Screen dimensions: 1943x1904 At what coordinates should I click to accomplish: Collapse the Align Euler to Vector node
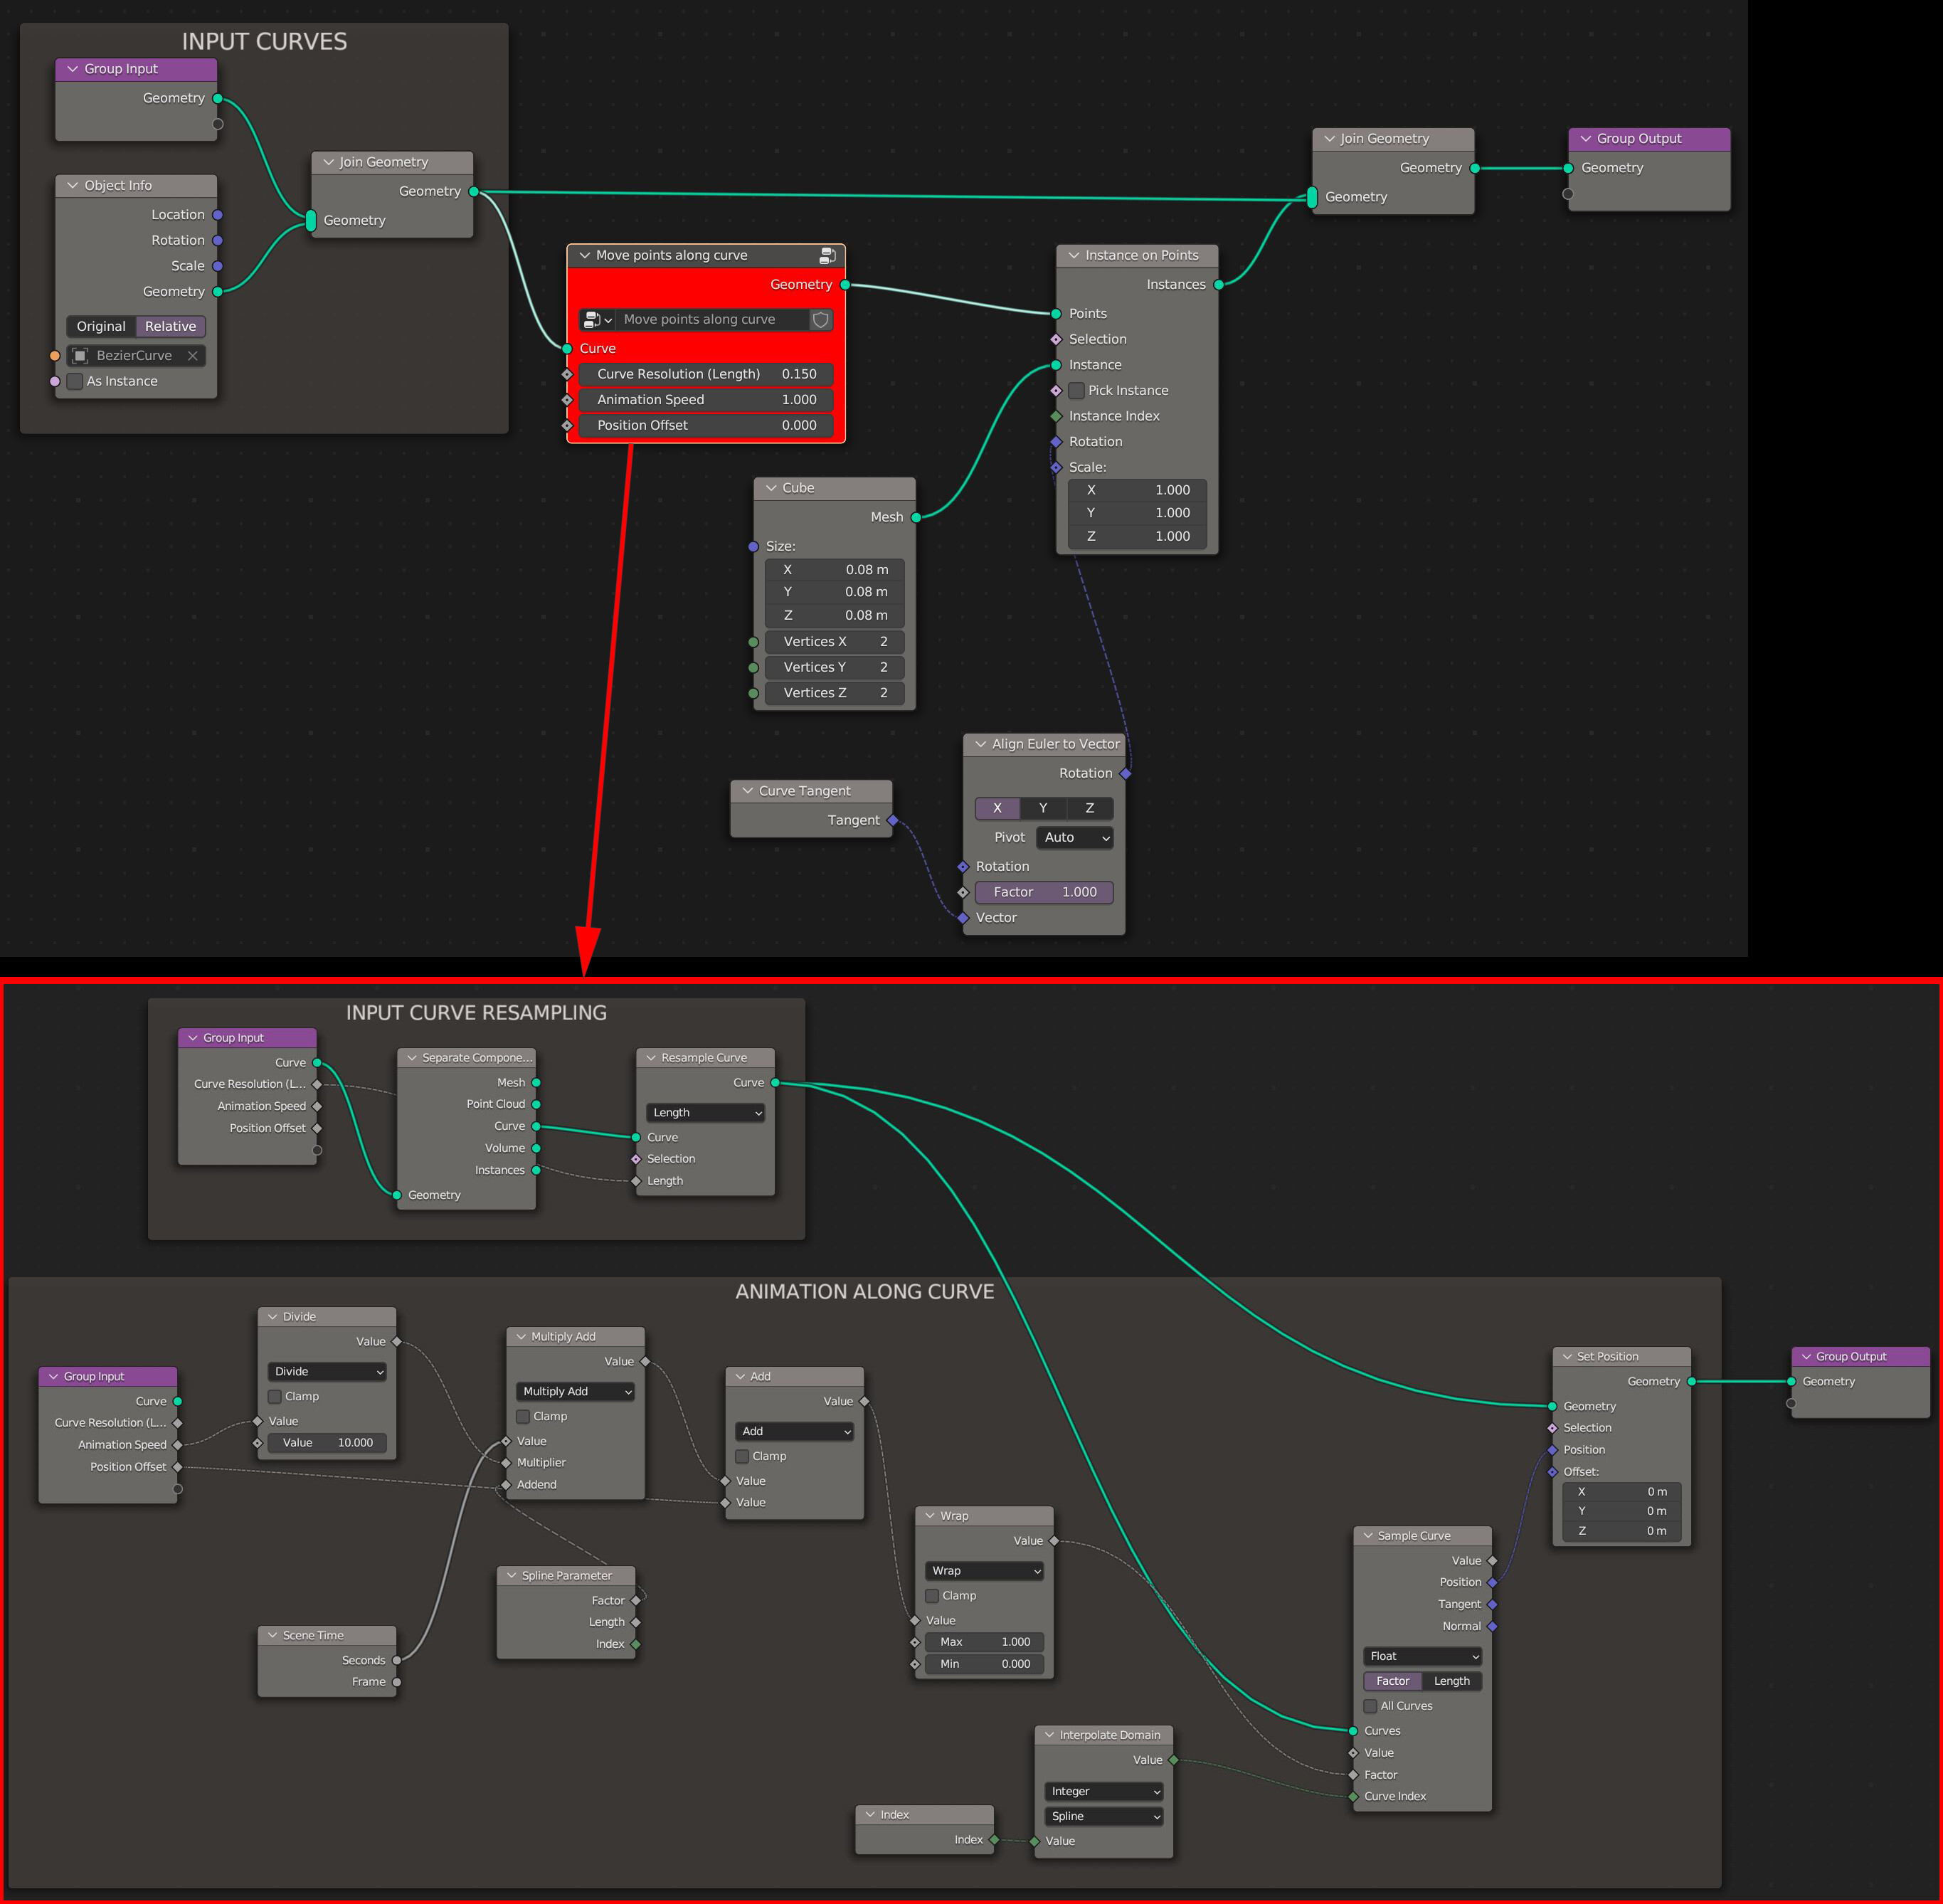point(981,744)
